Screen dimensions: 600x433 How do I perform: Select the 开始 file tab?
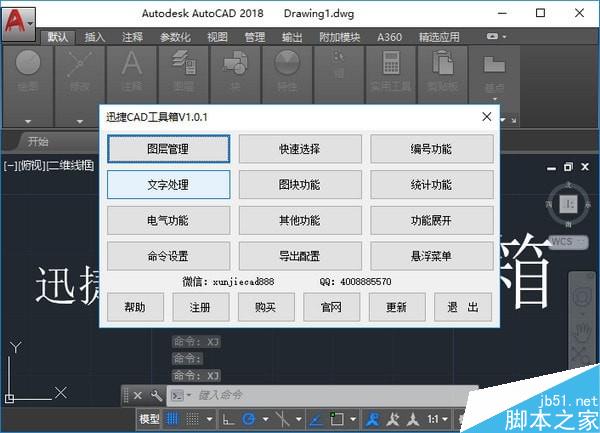[38, 142]
